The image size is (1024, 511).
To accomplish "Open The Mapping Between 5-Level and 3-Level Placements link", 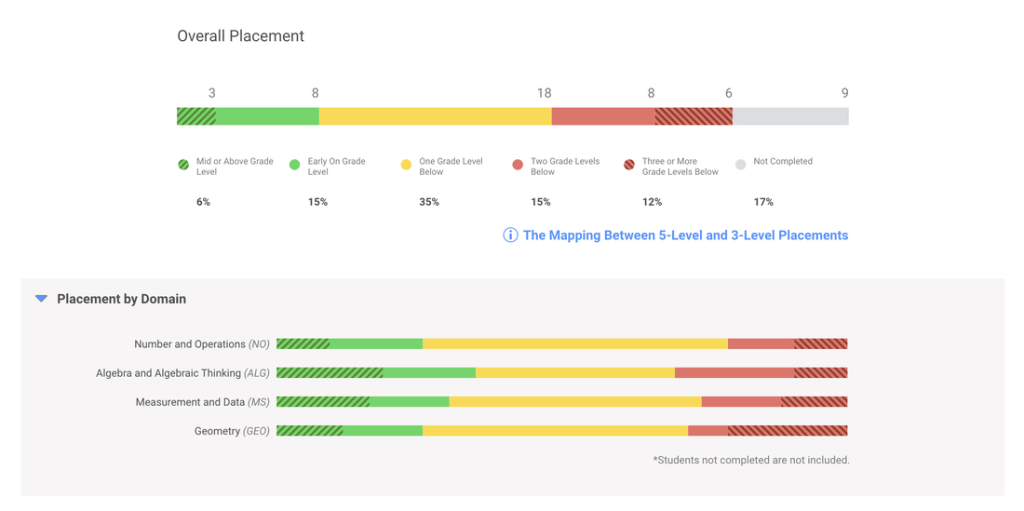I will pyautogui.click(x=685, y=236).
